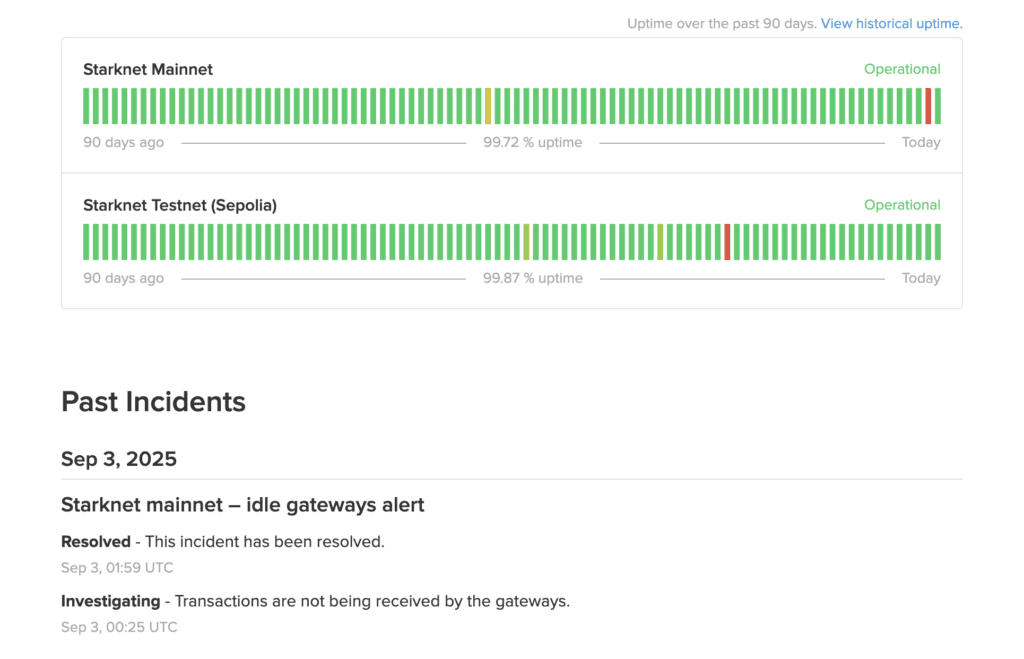Click the first bar of Sepolia Testnet timeline
Viewport: 1024px width, 659px height.
[x=86, y=242]
